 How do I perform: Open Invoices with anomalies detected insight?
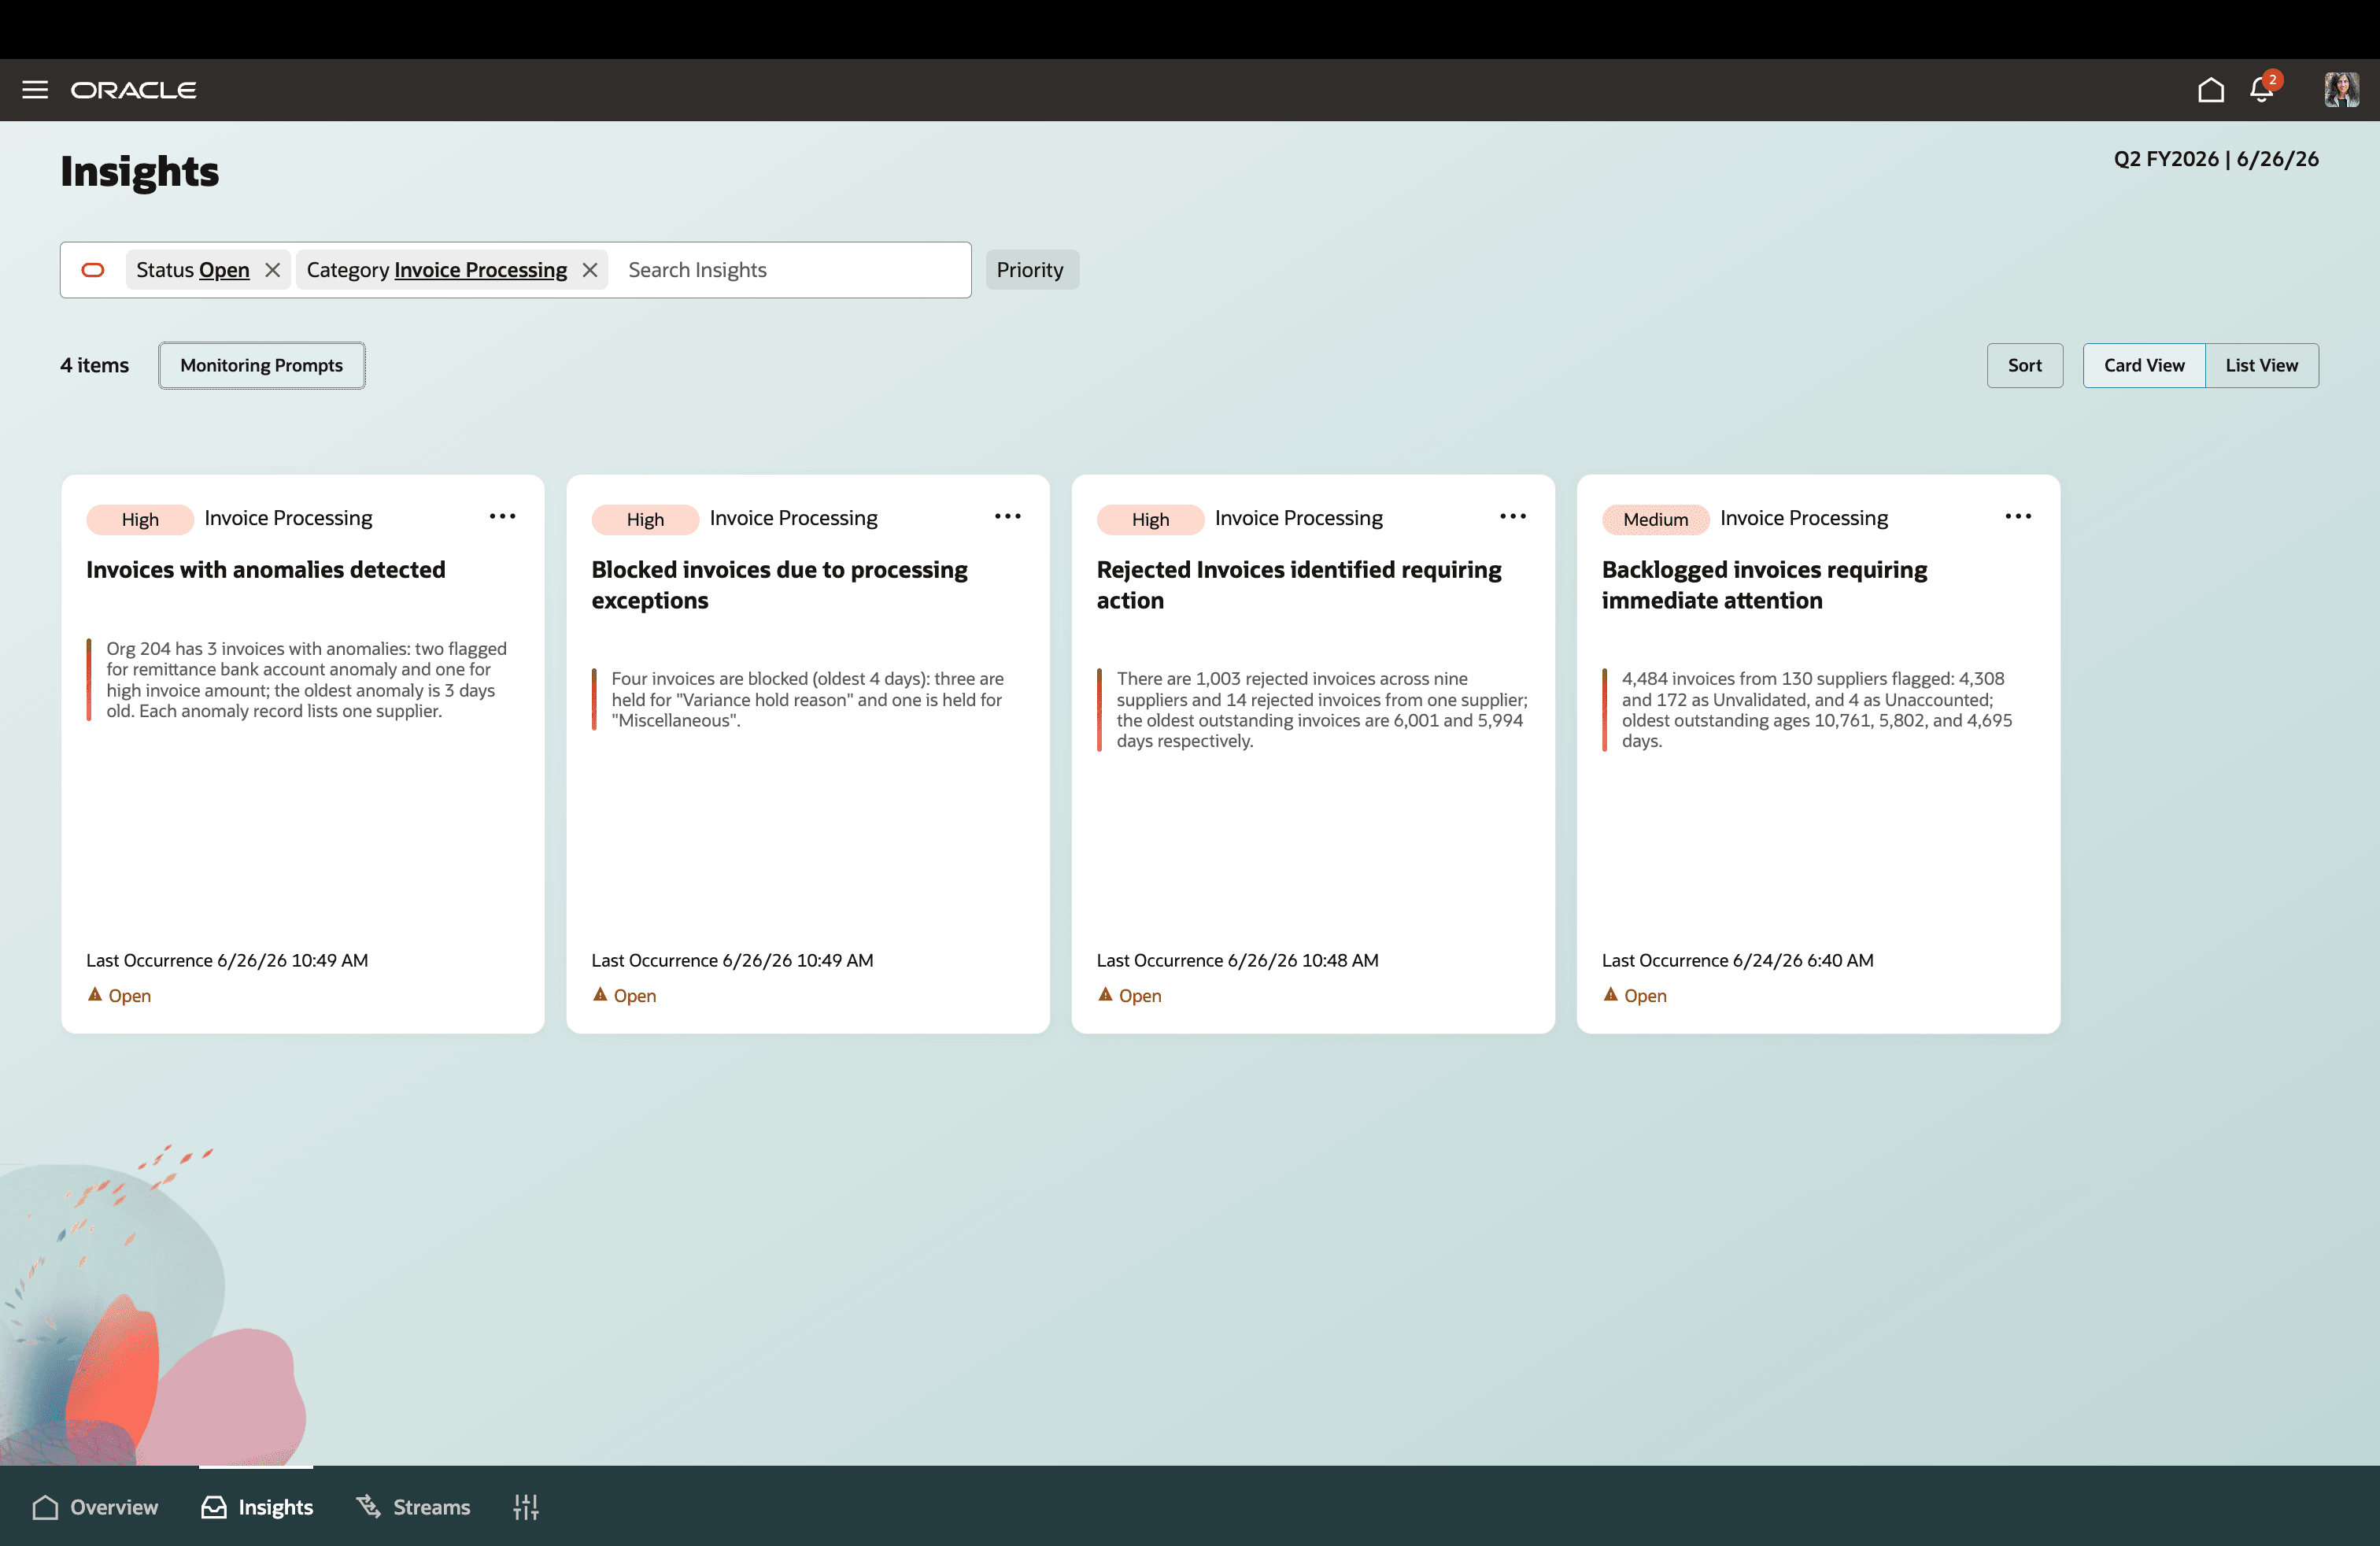266,570
